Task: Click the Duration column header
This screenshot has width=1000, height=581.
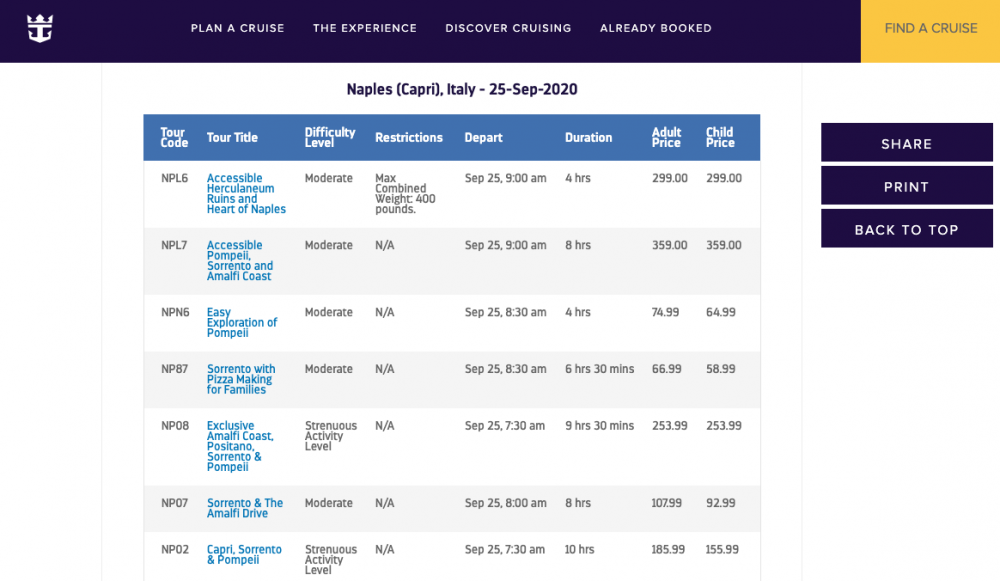Action: (589, 137)
